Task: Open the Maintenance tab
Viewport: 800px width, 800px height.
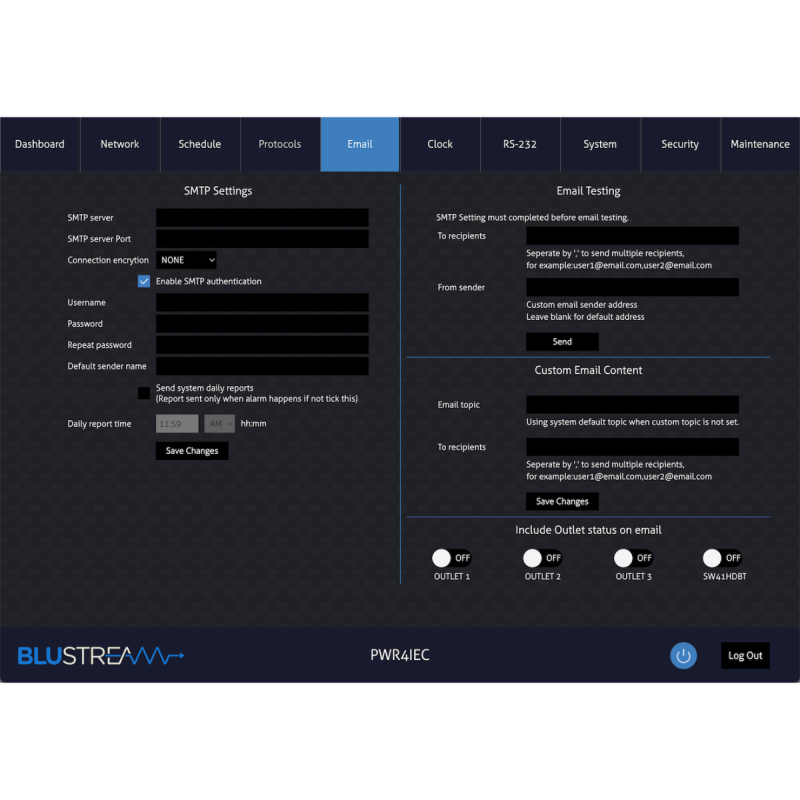Action: pyautogui.click(x=760, y=144)
